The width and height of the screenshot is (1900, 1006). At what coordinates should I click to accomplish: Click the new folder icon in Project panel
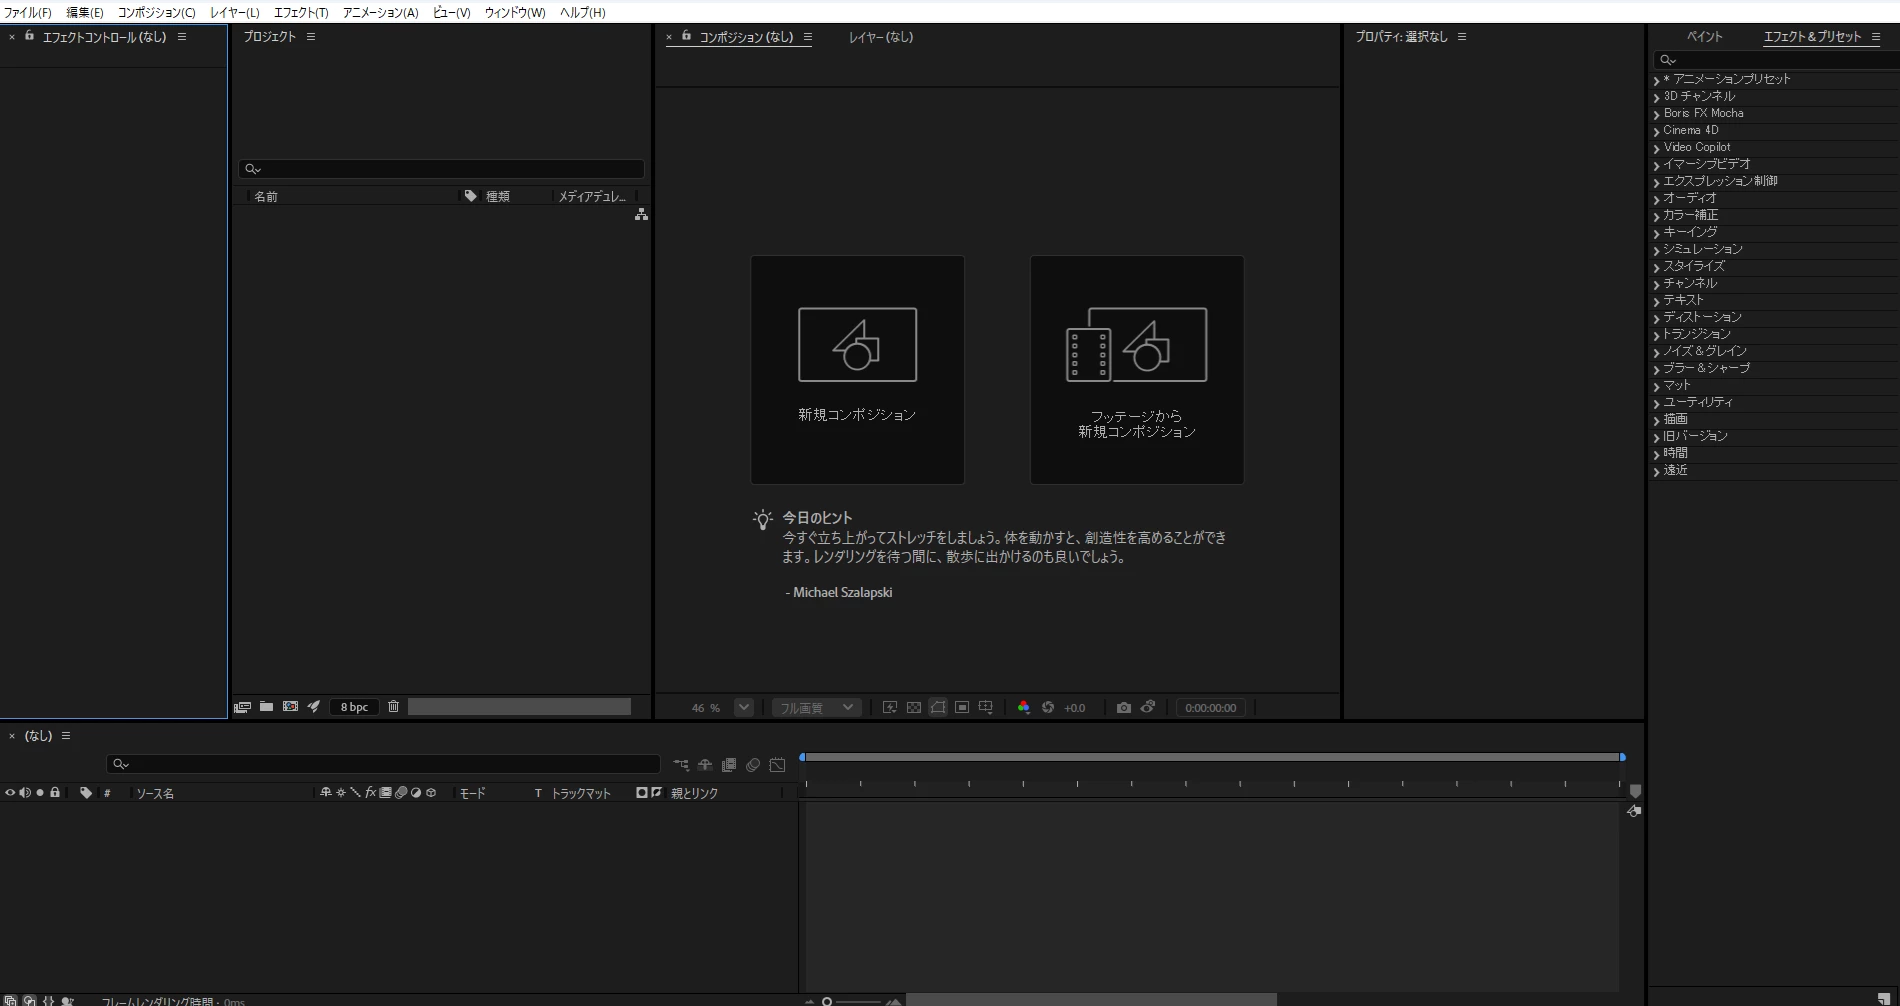click(x=266, y=706)
